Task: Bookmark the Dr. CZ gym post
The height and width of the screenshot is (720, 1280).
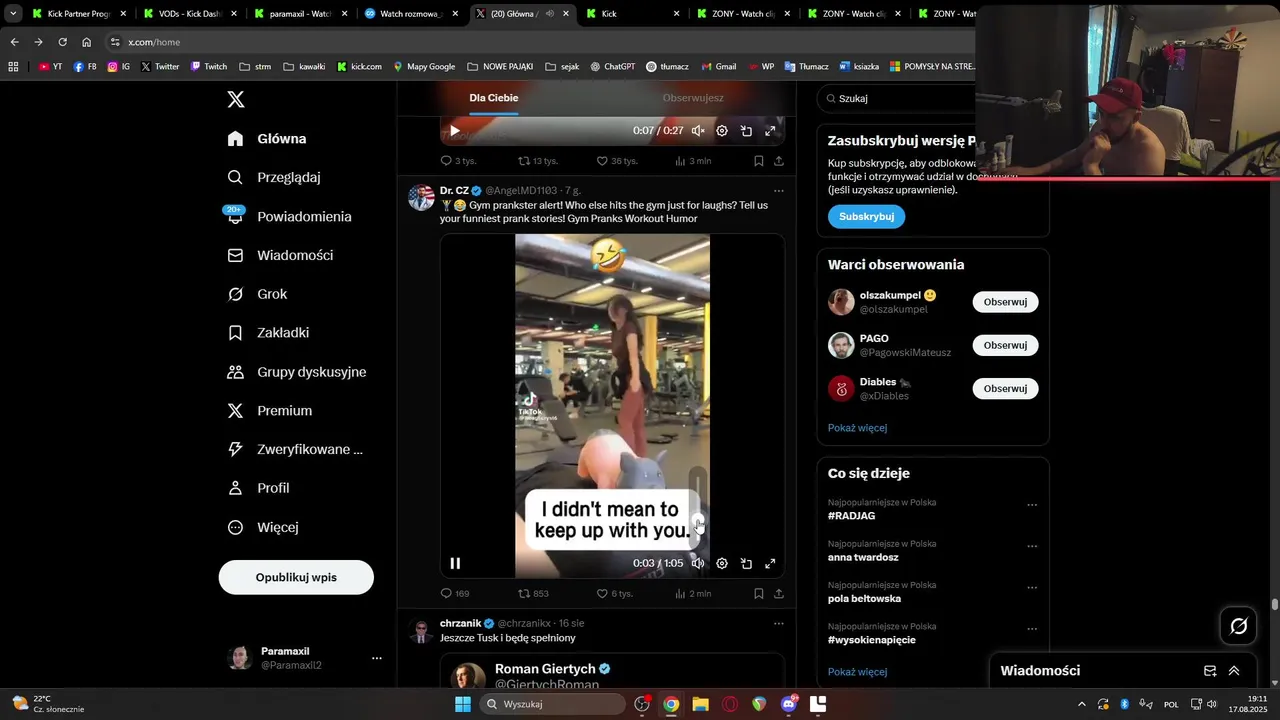Action: pyautogui.click(x=759, y=593)
